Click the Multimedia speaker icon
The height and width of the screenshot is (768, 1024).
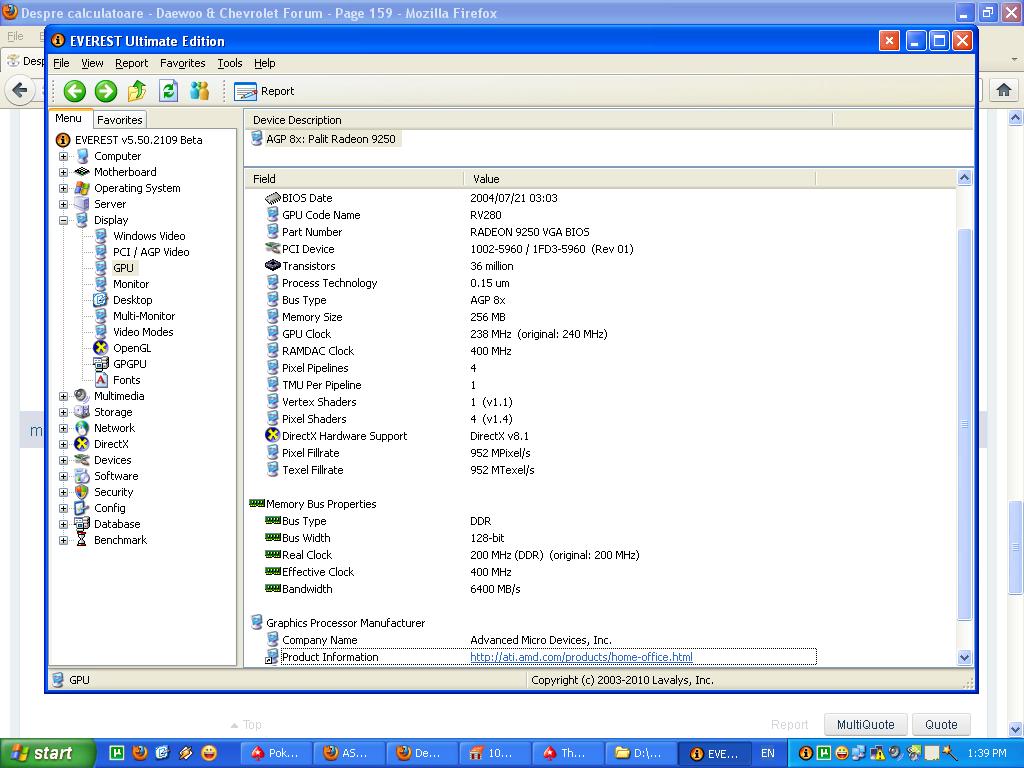(x=82, y=396)
